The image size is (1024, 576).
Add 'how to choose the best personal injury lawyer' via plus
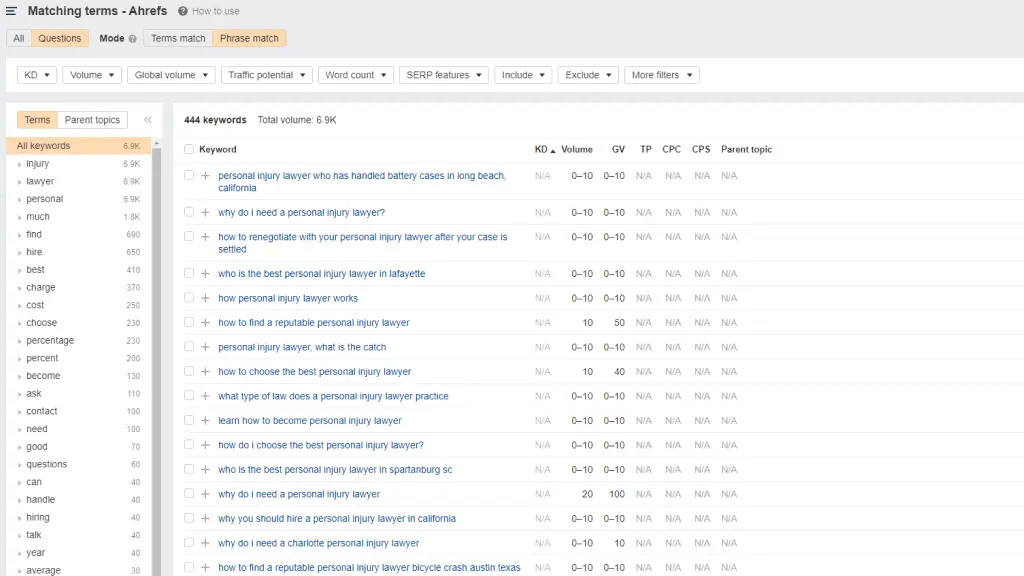coord(205,372)
